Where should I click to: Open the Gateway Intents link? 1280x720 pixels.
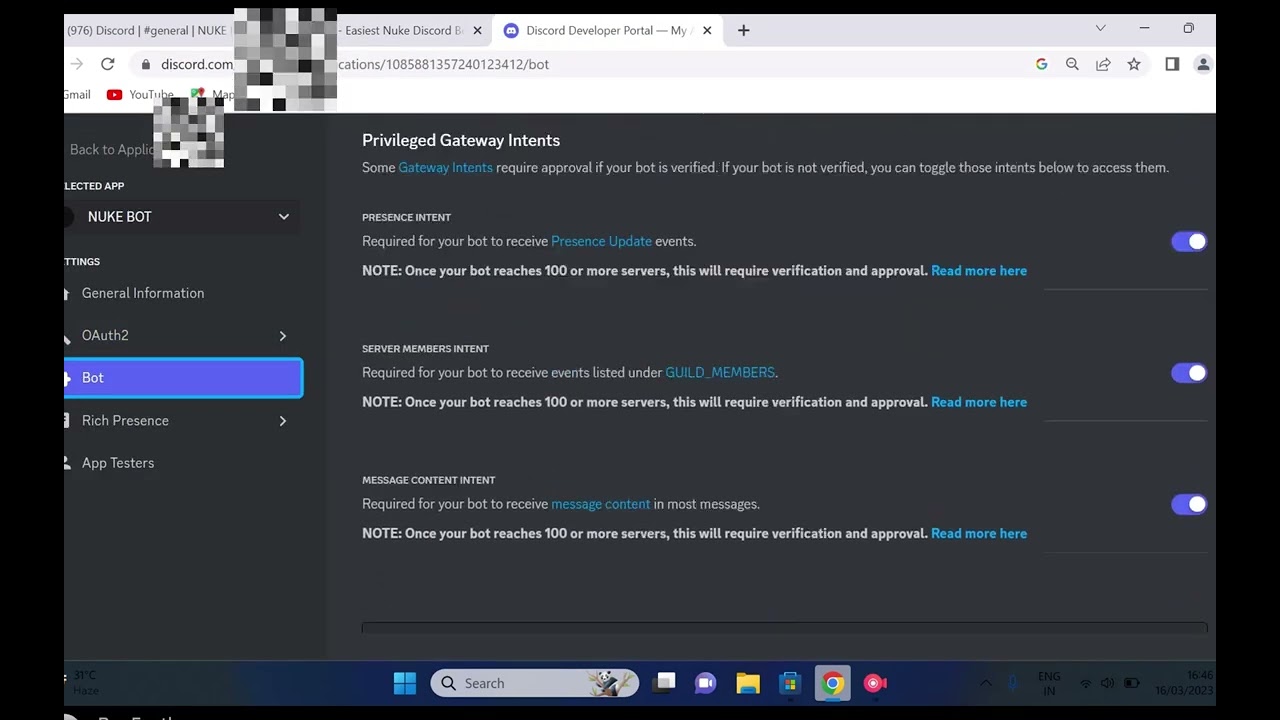click(x=445, y=167)
